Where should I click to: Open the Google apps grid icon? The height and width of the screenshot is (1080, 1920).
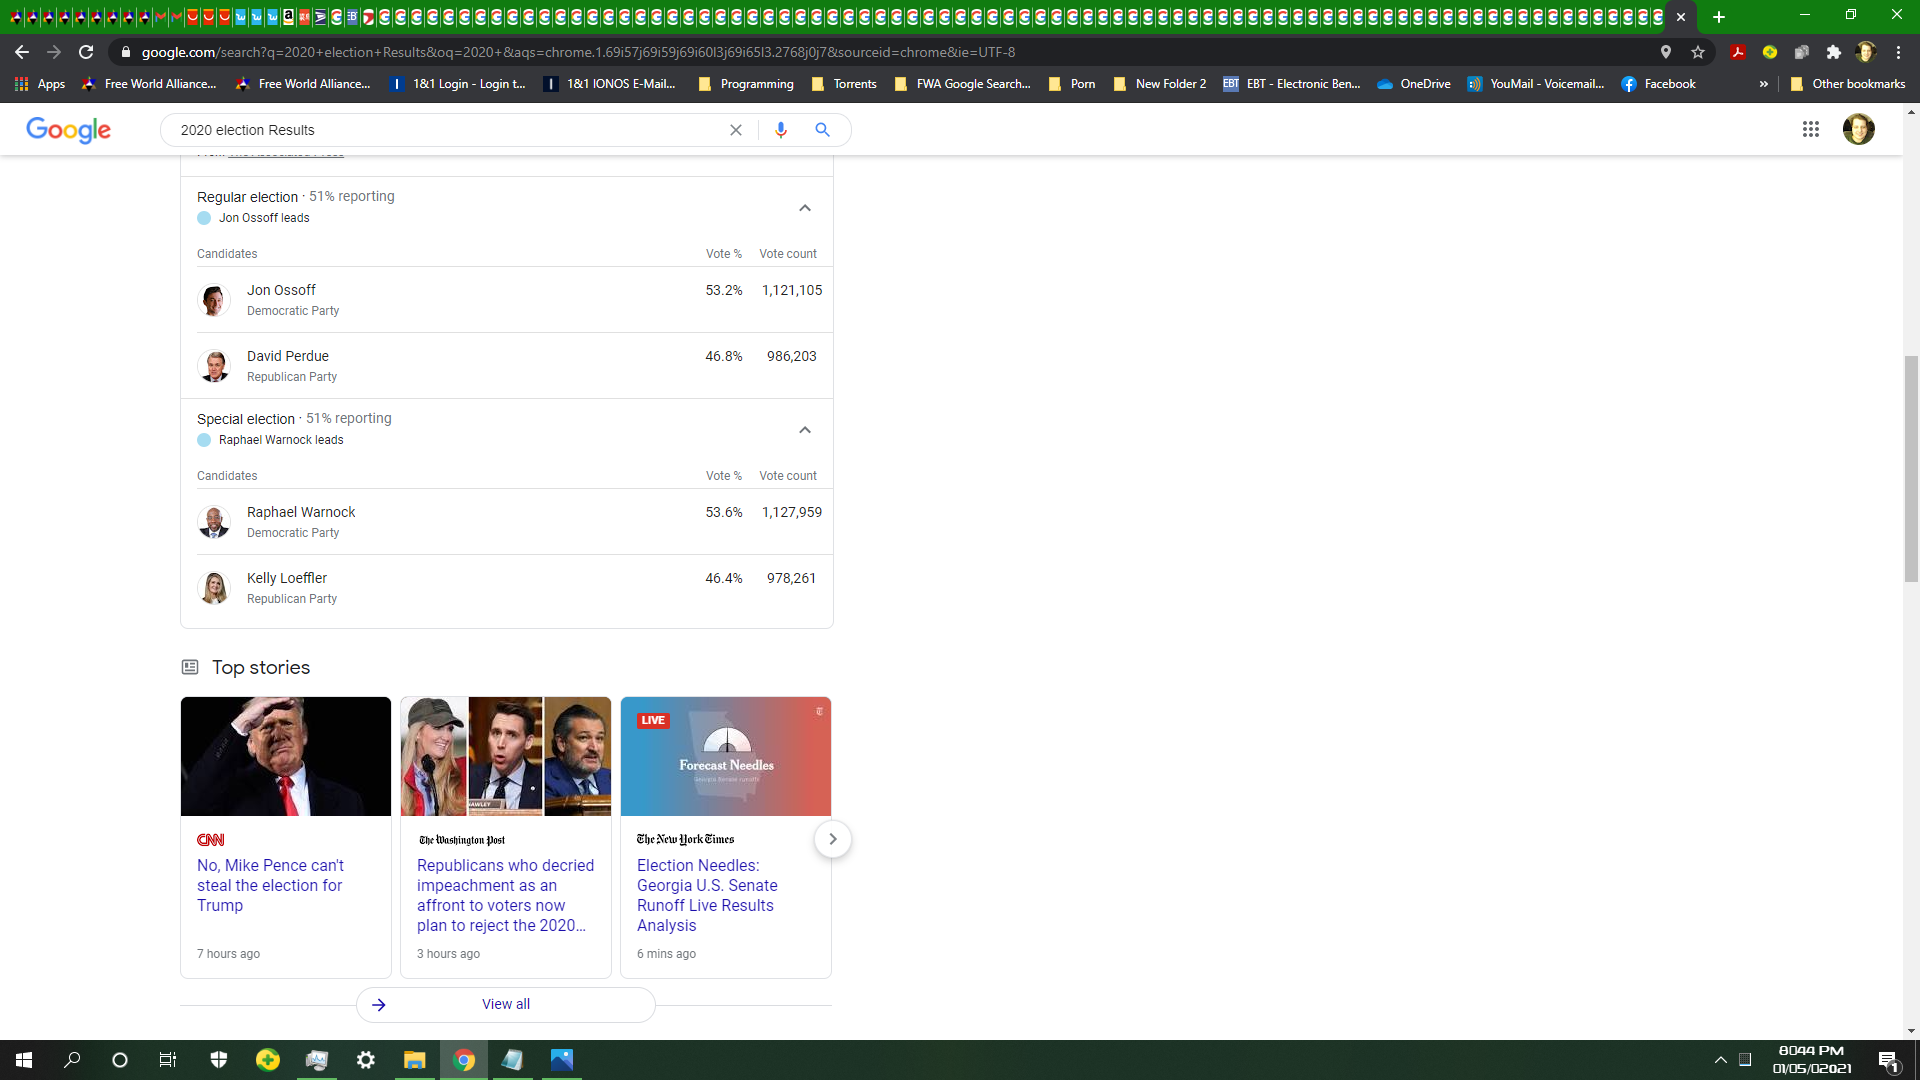pos(1810,129)
